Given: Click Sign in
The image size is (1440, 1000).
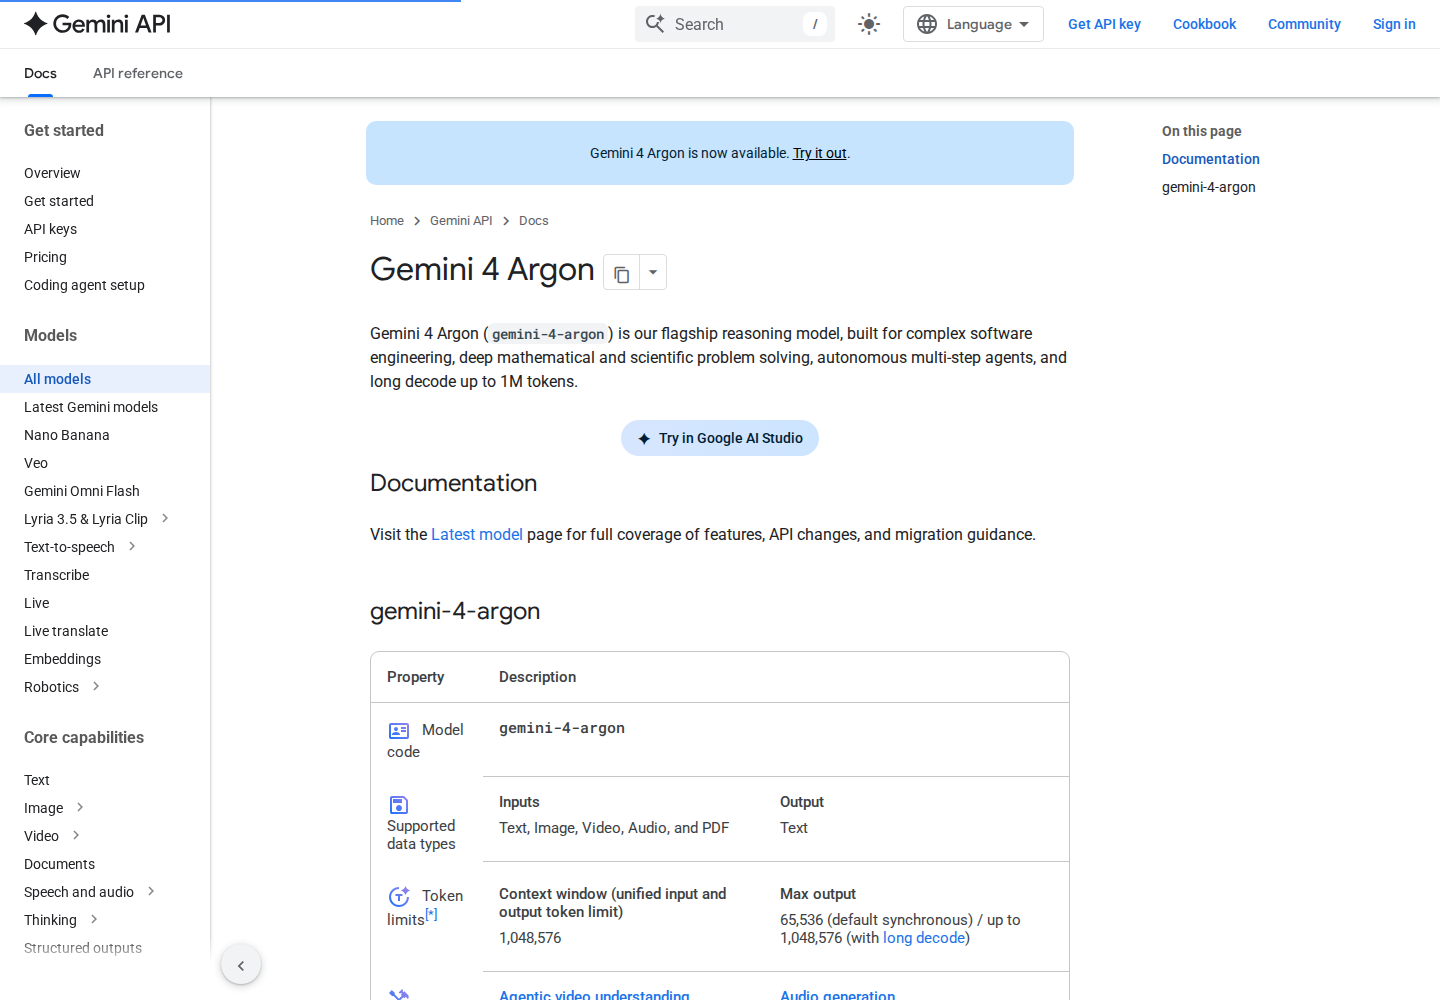Looking at the screenshot, I should coord(1394,24).
